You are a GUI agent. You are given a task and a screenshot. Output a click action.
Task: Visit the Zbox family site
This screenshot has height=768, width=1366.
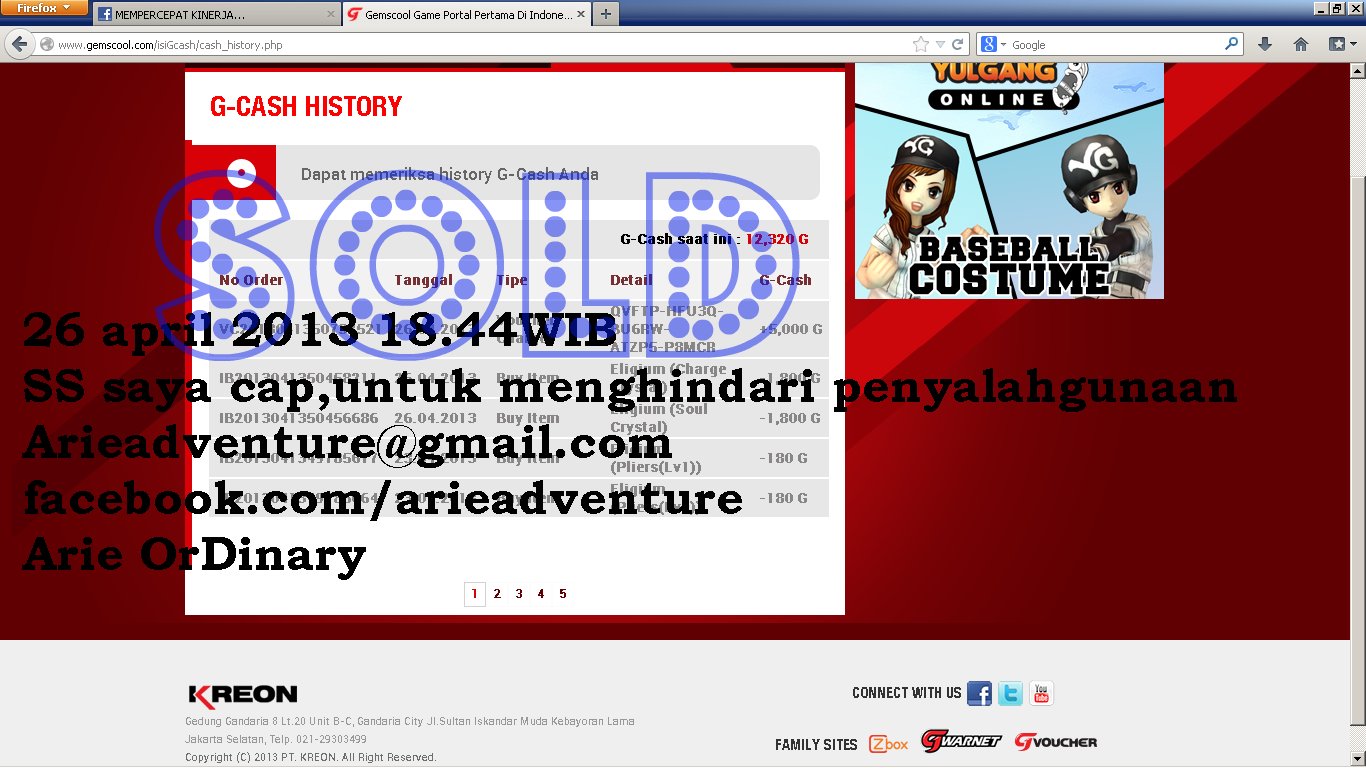click(x=888, y=744)
